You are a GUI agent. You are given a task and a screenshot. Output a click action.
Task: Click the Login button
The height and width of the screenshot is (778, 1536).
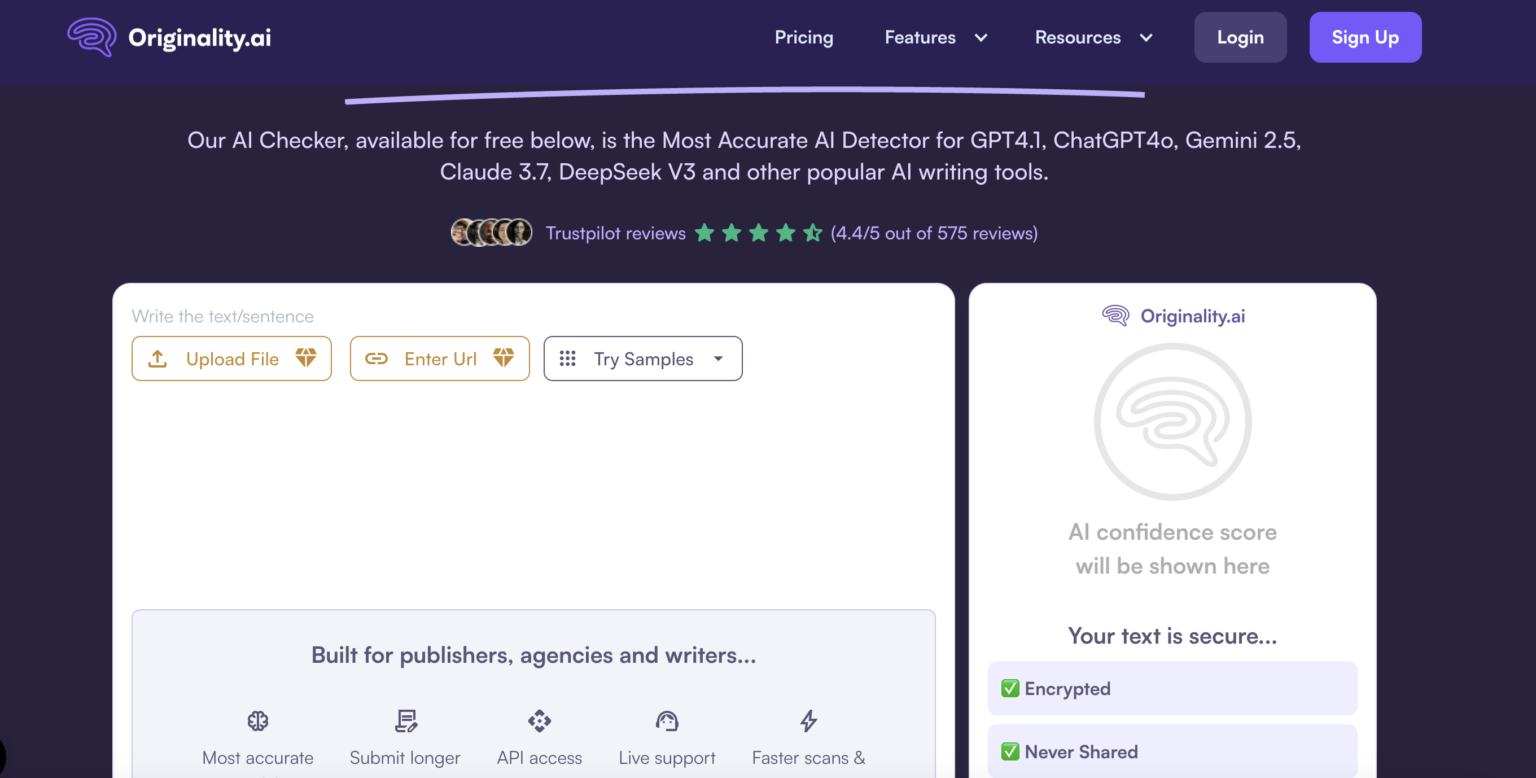[x=1240, y=38]
